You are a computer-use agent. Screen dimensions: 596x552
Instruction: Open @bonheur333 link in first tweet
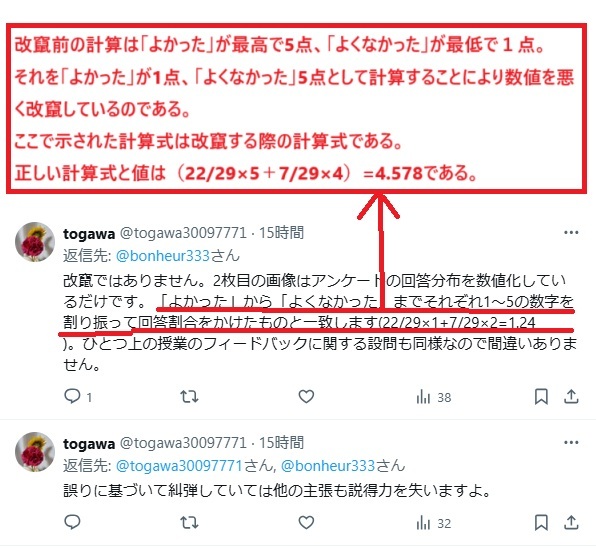[x=163, y=256]
